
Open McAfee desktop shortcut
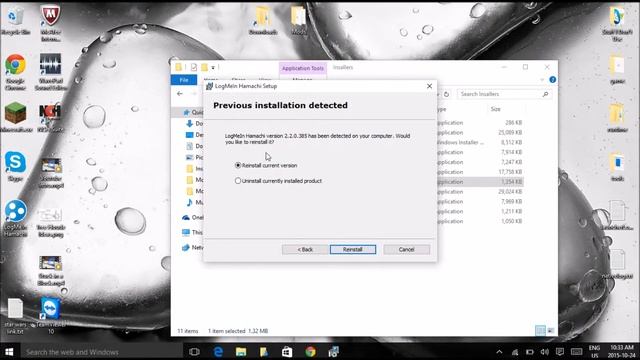click(x=50, y=24)
